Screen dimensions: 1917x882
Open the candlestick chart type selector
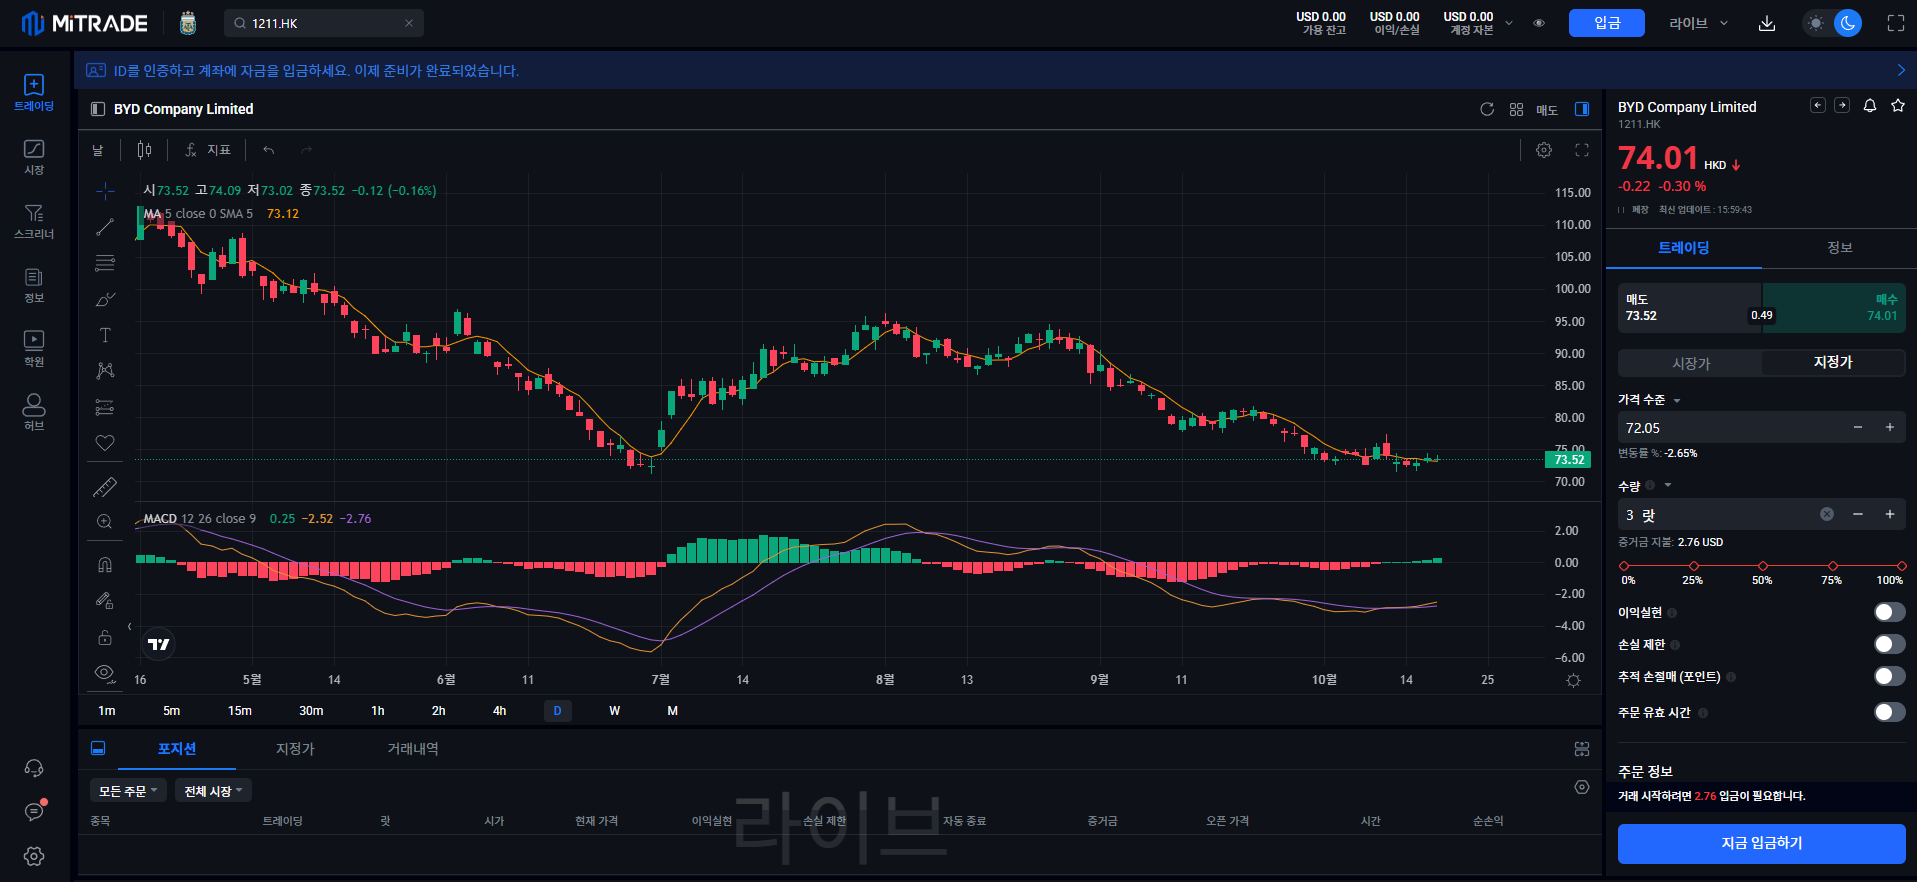click(144, 150)
